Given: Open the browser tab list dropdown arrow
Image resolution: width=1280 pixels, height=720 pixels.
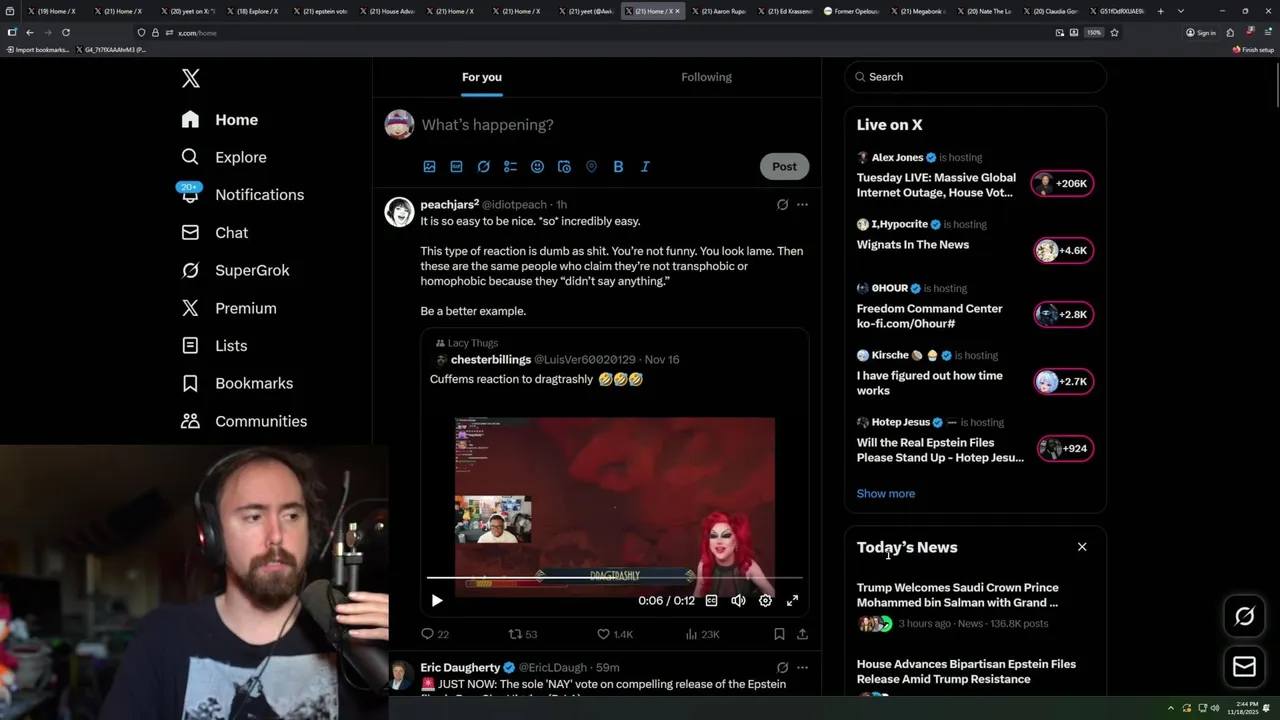Looking at the screenshot, I should point(1181,11).
